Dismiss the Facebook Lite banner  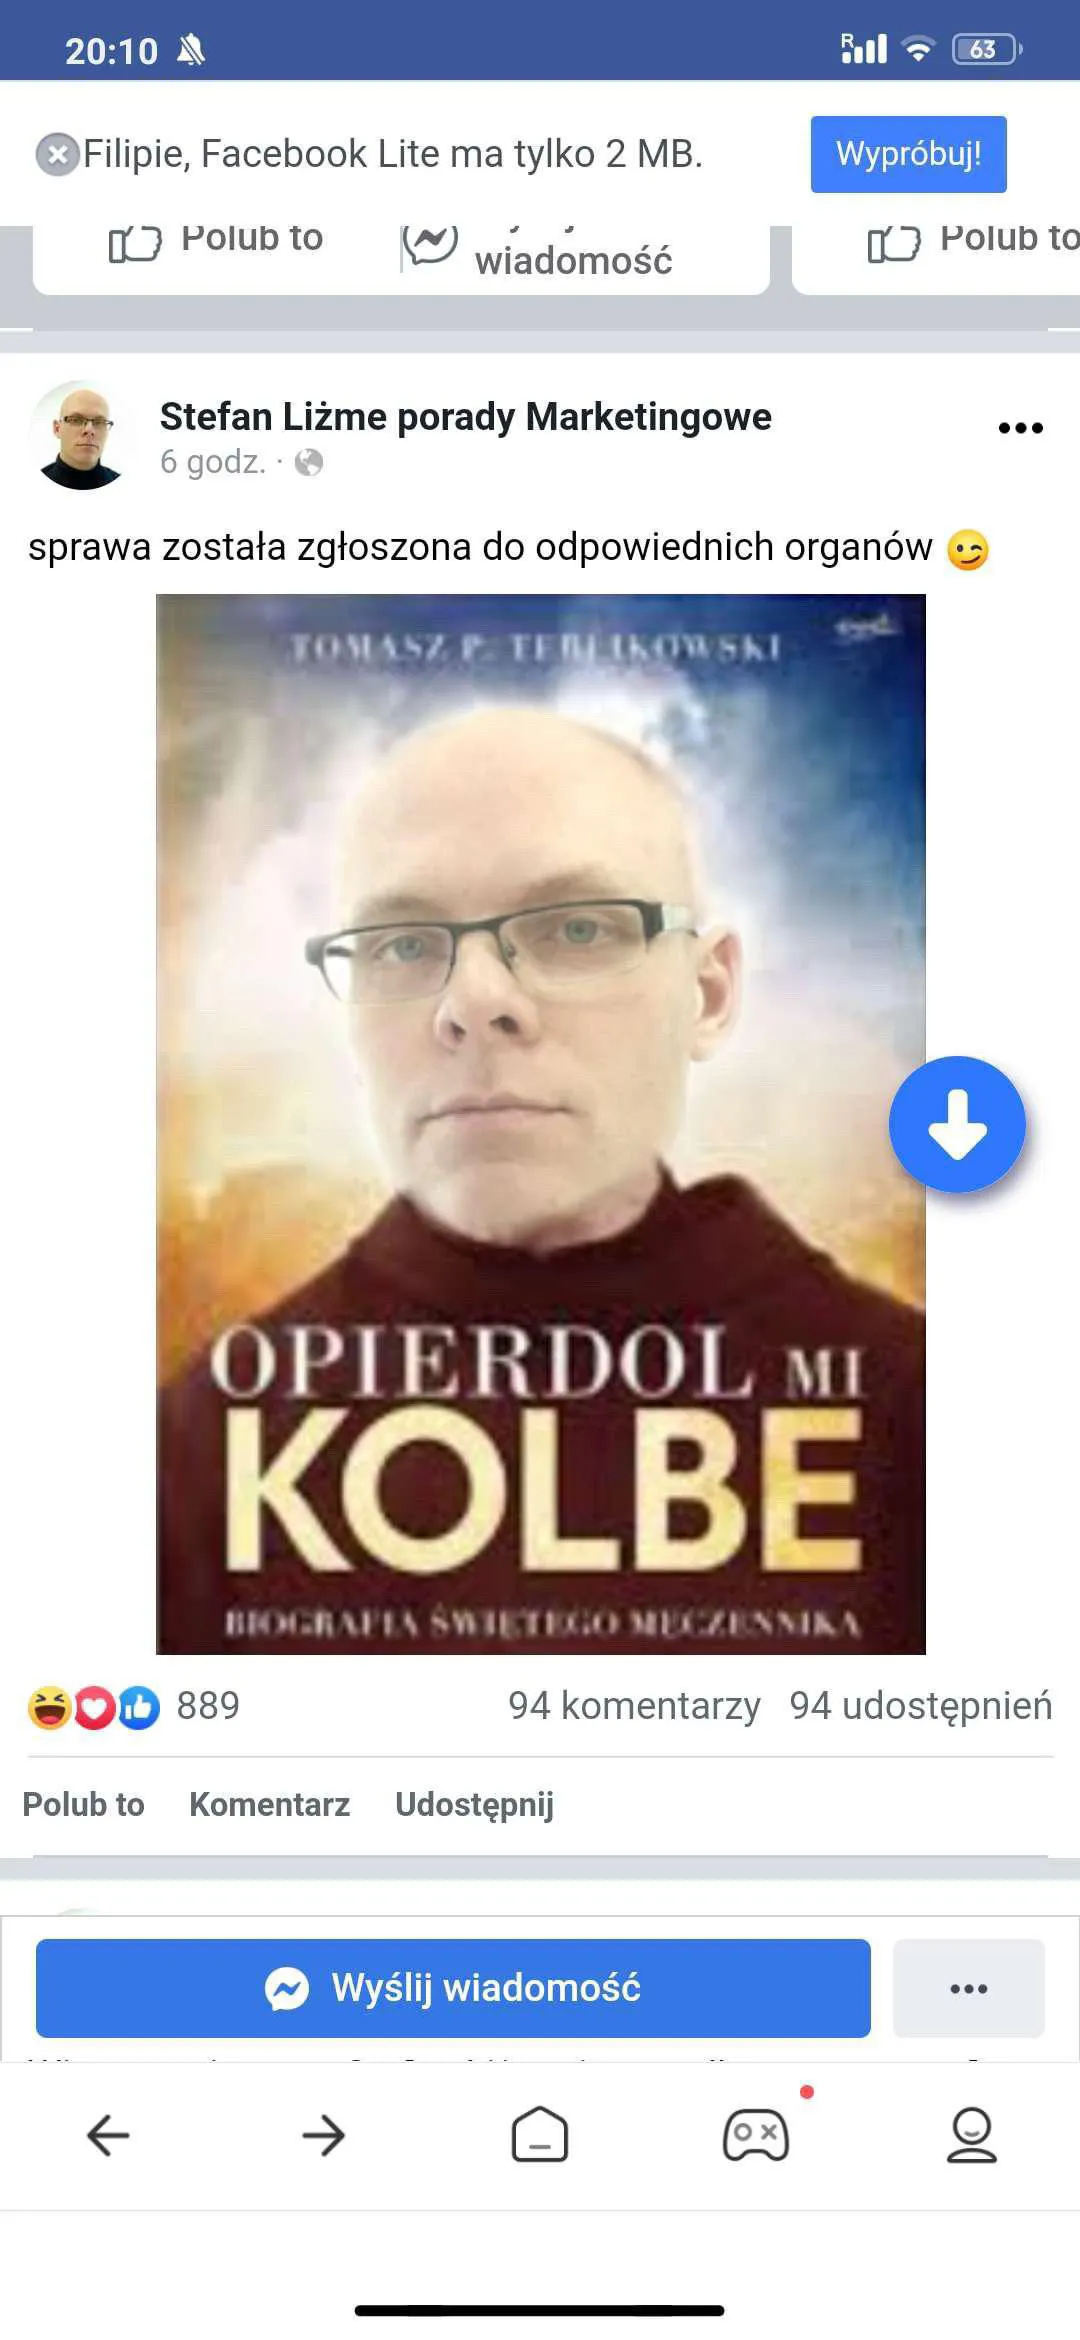point(58,155)
